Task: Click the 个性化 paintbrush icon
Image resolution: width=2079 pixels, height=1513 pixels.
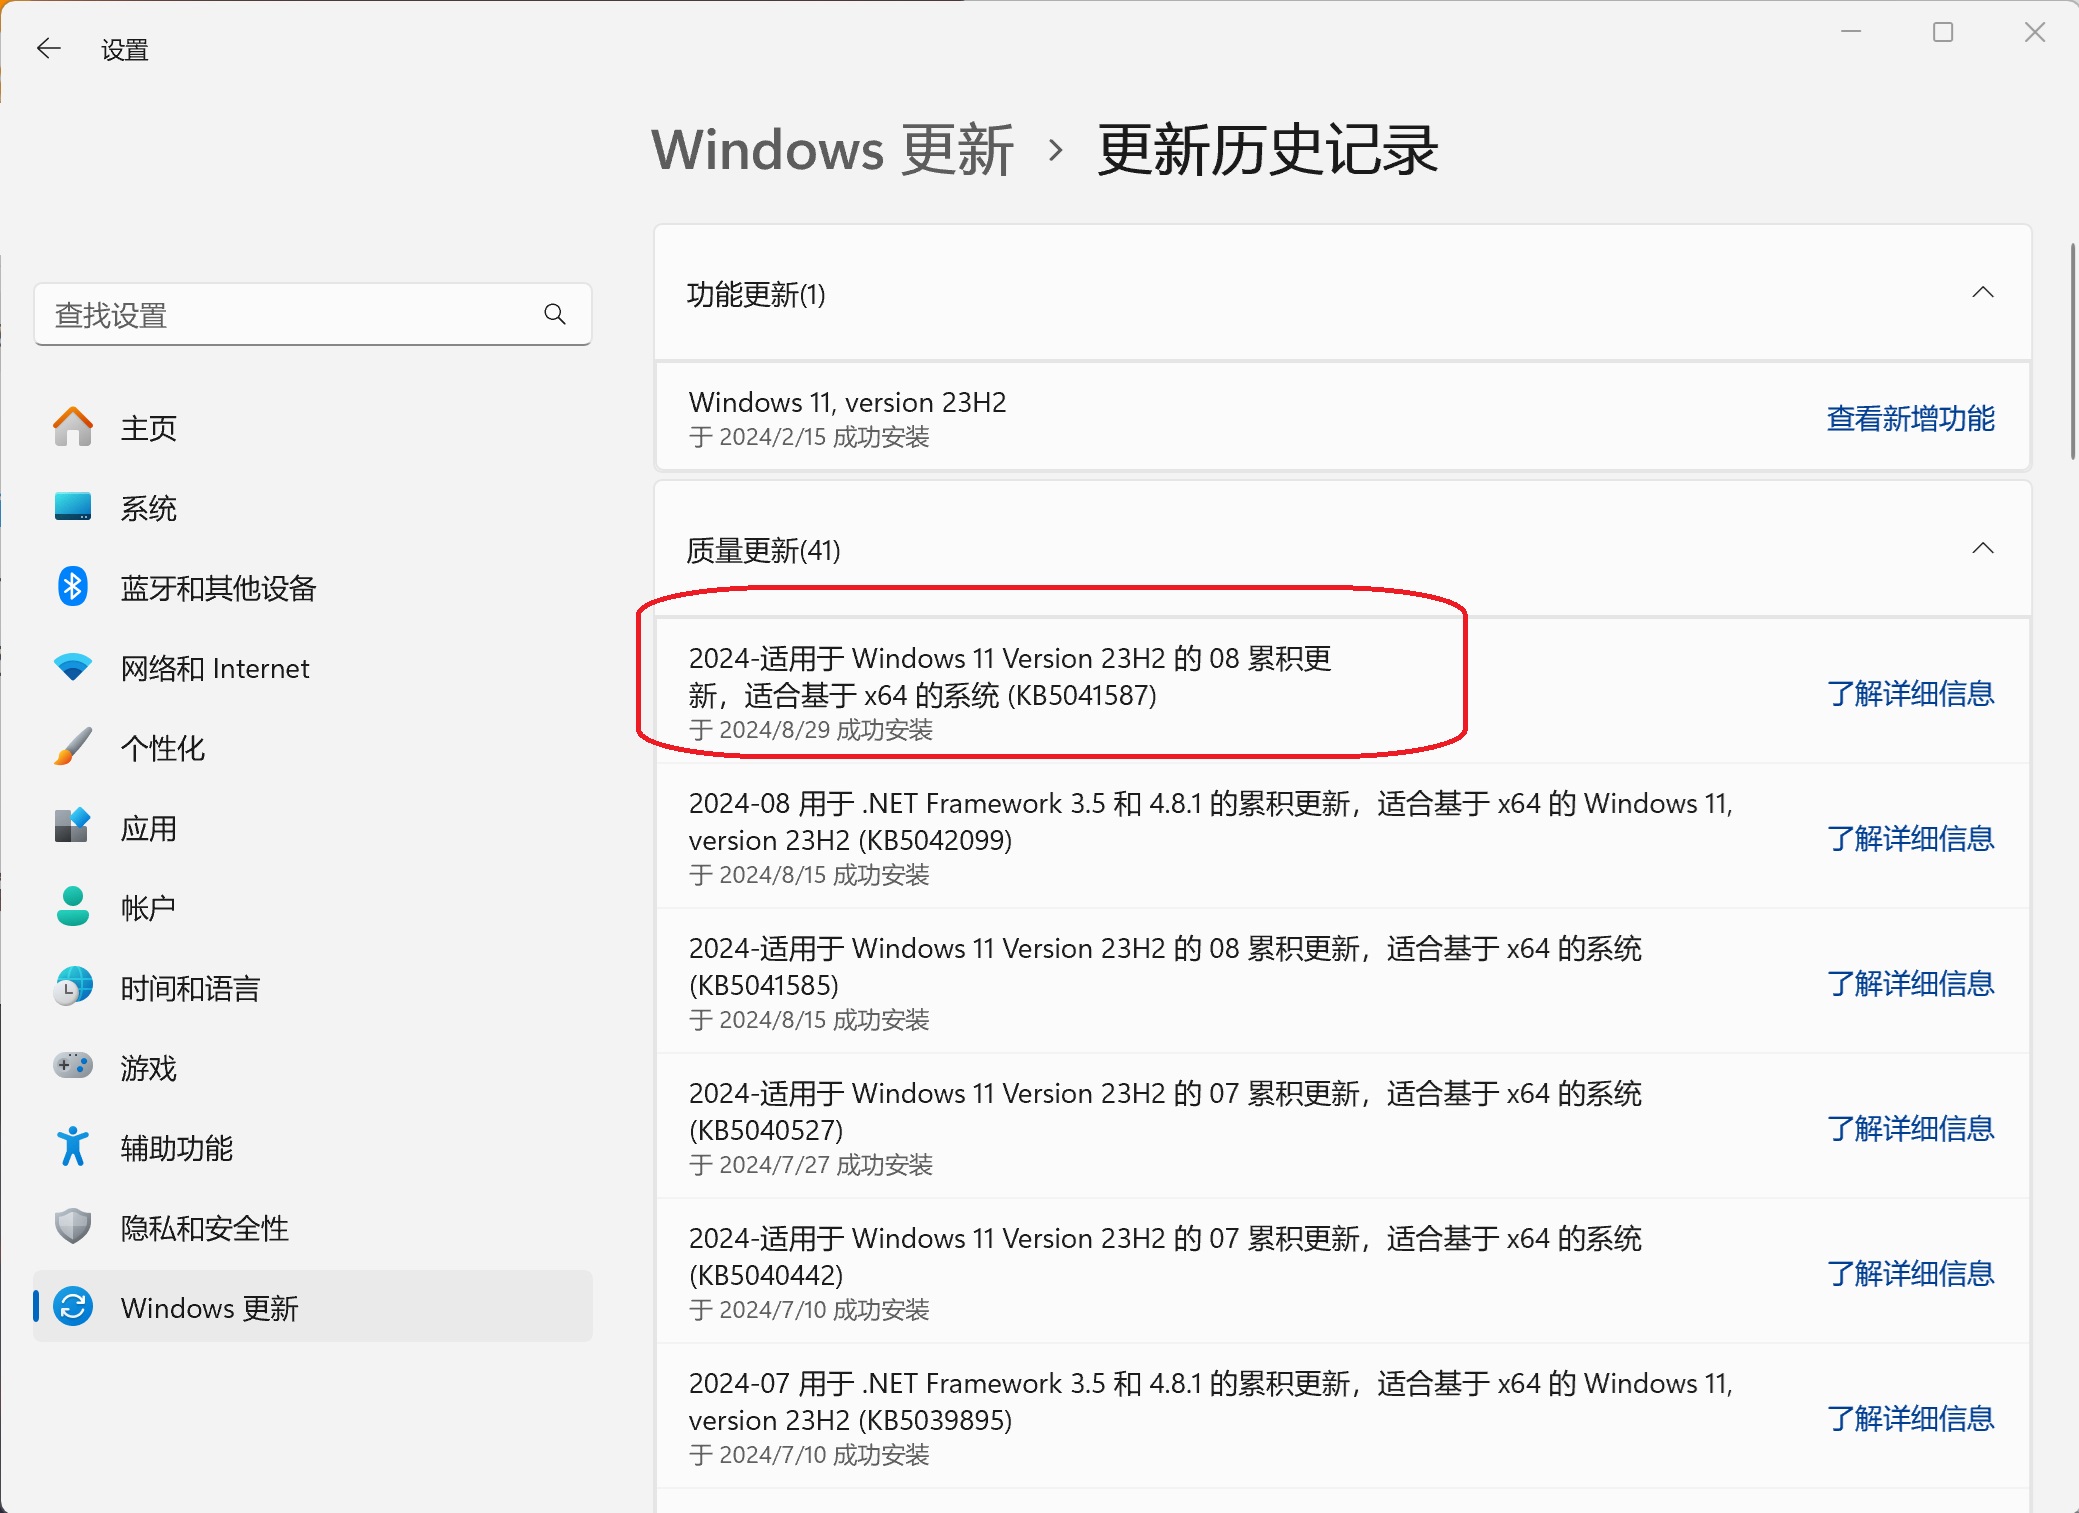Action: pyautogui.click(x=72, y=747)
